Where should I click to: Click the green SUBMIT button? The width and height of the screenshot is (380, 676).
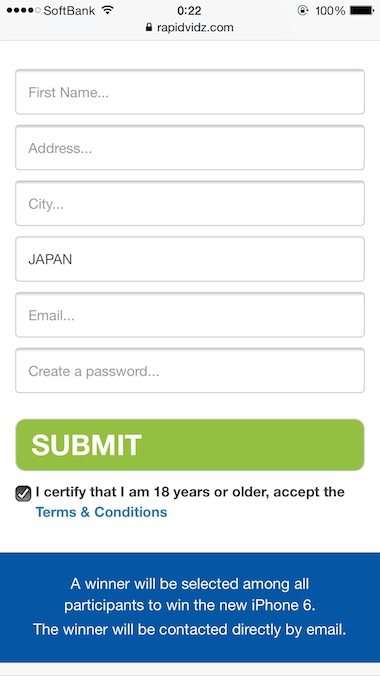(190, 445)
